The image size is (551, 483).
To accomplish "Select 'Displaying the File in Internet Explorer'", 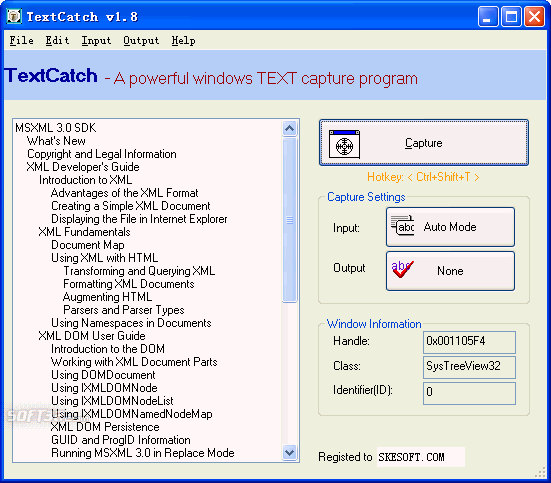I will [x=139, y=219].
